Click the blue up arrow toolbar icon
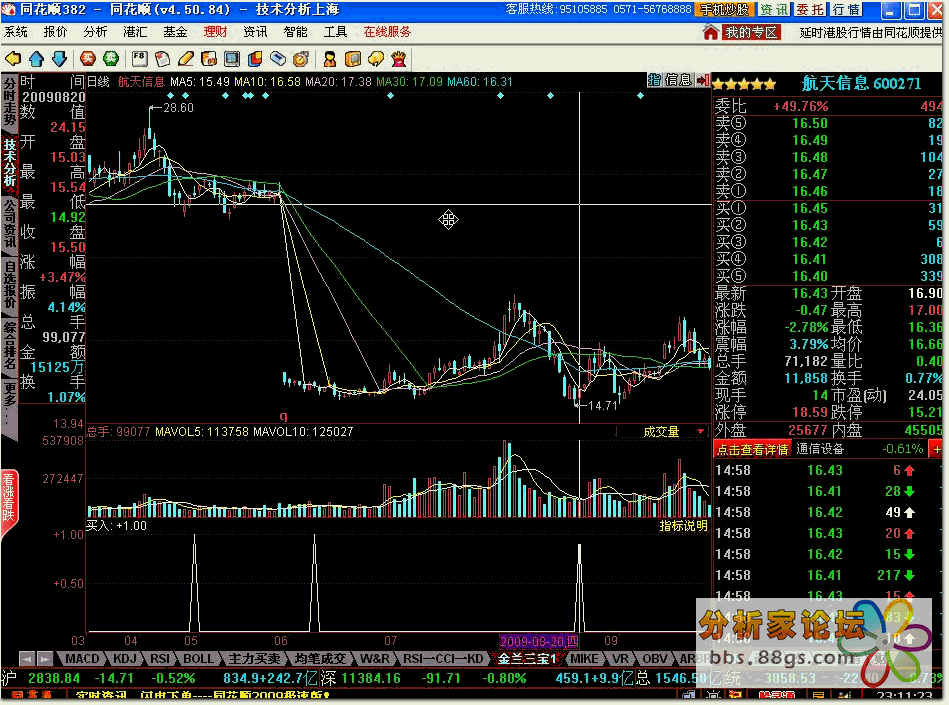 point(36,59)
